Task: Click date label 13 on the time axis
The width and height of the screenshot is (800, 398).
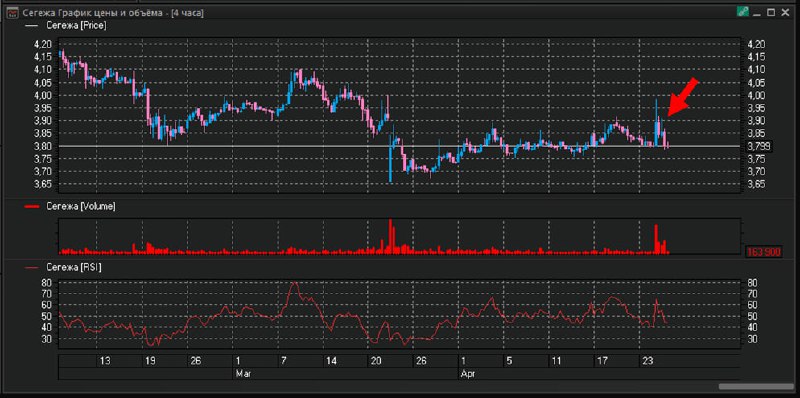Action: [x=105, y=361]
